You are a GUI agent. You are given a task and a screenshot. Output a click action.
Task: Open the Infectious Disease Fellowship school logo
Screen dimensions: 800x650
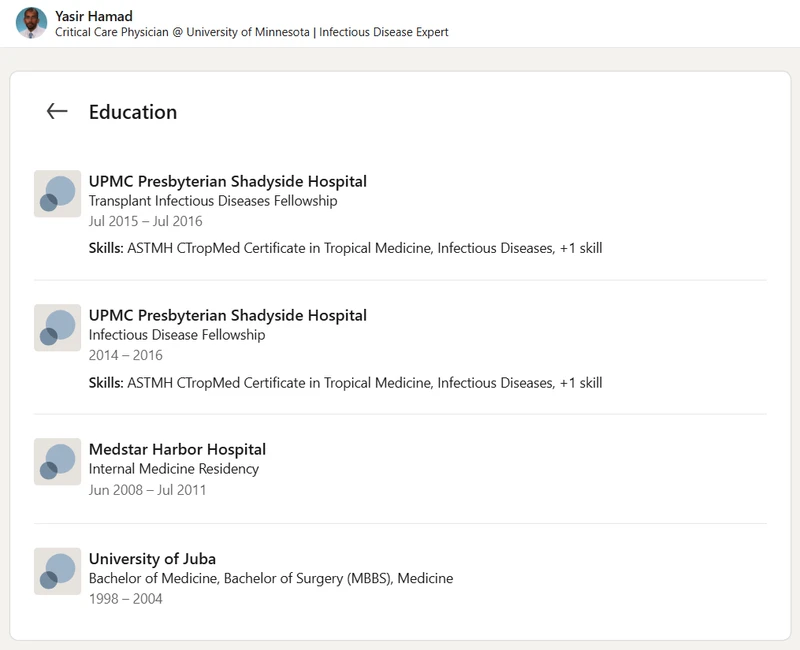coord(58,328)
